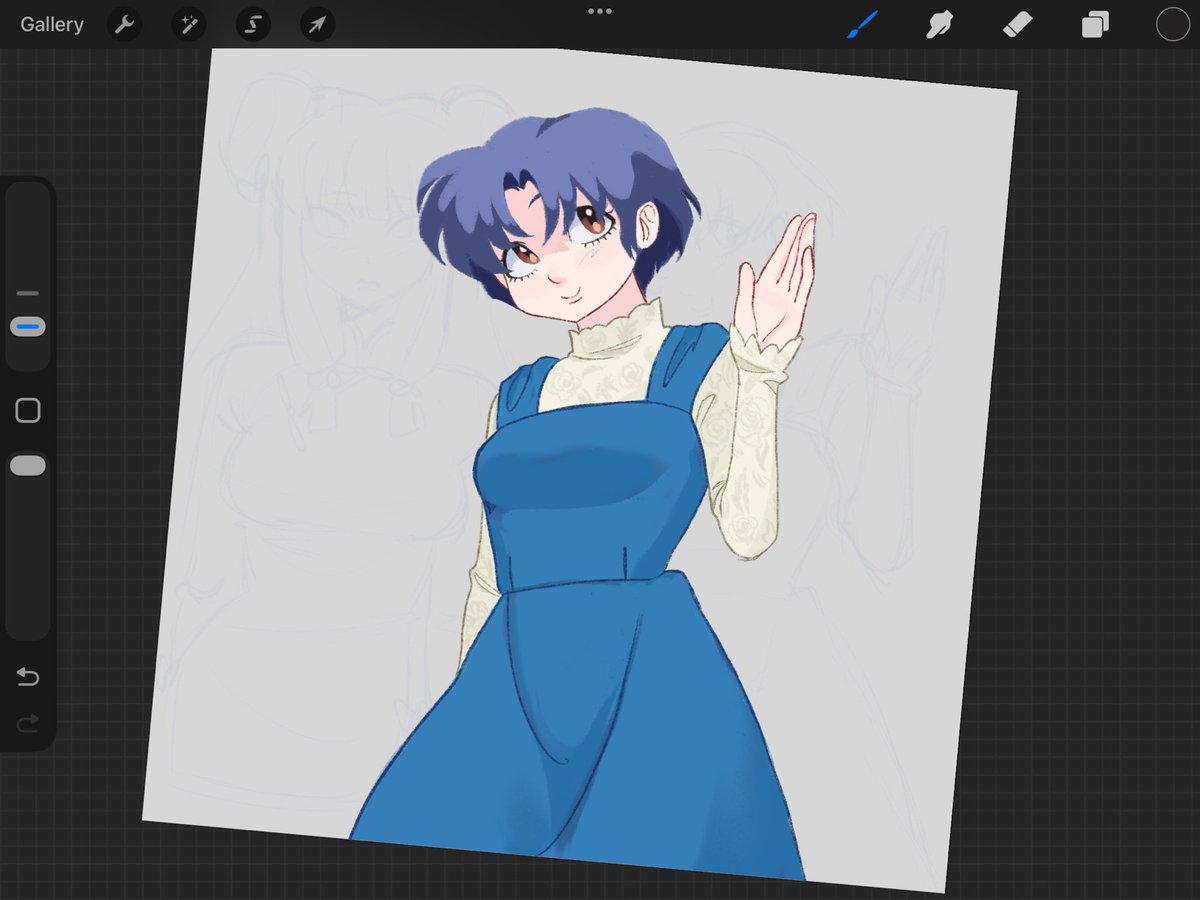Open the Layers panel
This screenshot has height=900, width=1200.
1095,25
